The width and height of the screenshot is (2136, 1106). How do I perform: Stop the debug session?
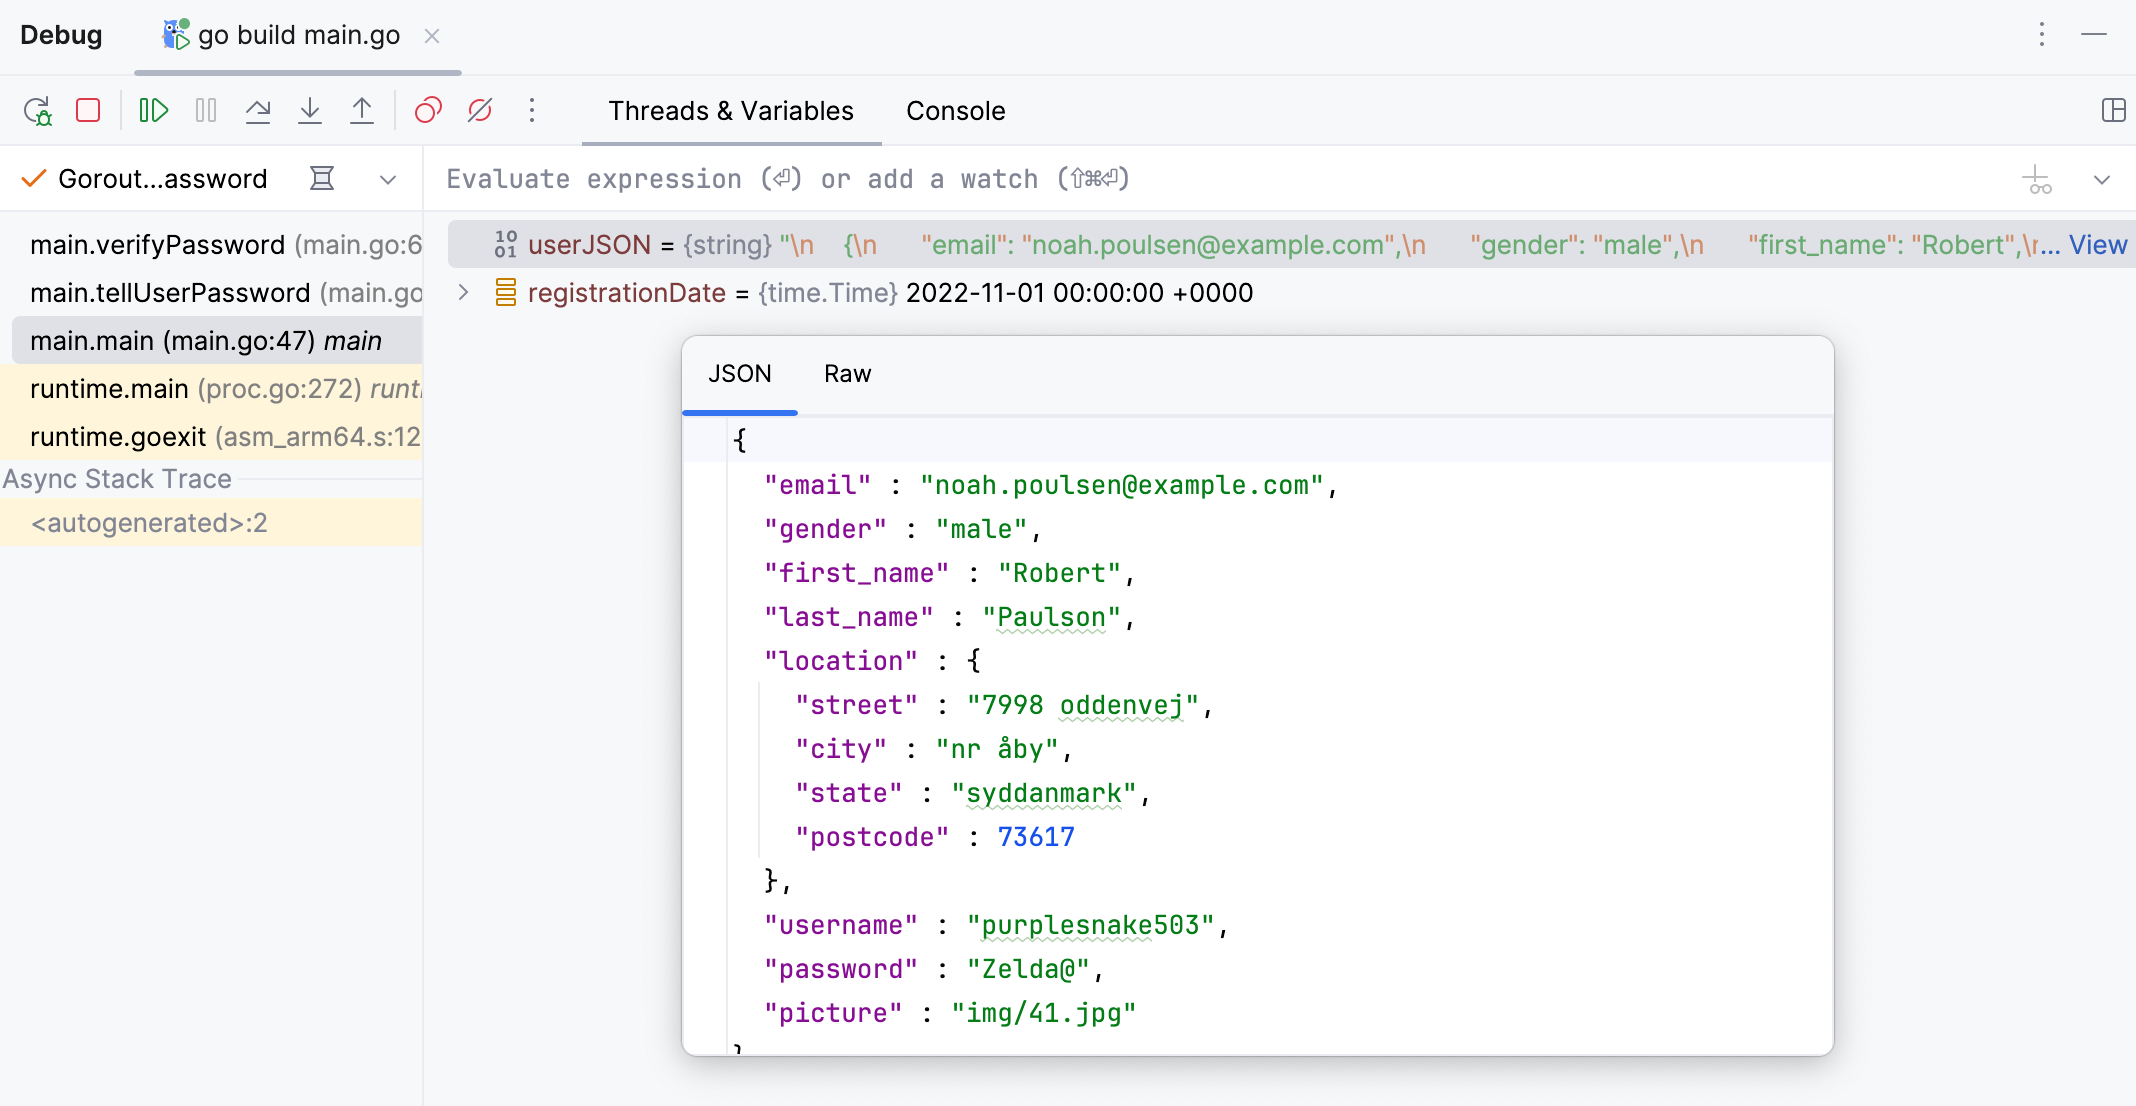pyautogui.click(x=88, y=110)
